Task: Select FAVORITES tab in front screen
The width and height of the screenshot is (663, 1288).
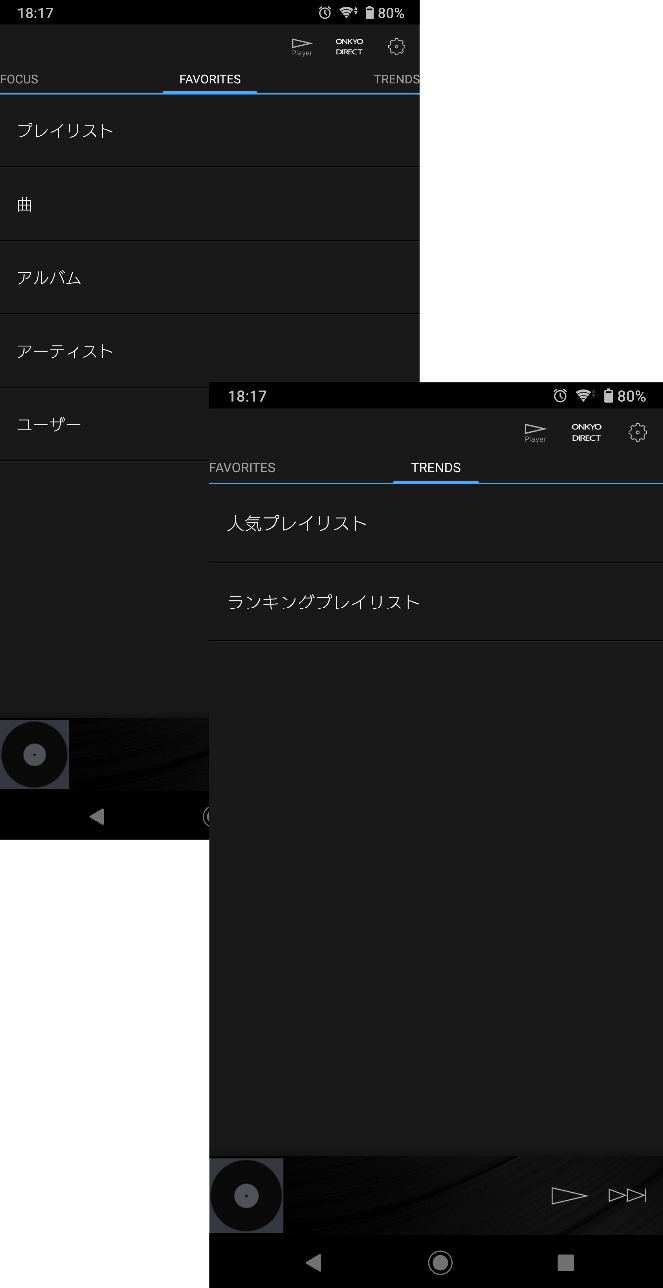Action: pos(242,467)
